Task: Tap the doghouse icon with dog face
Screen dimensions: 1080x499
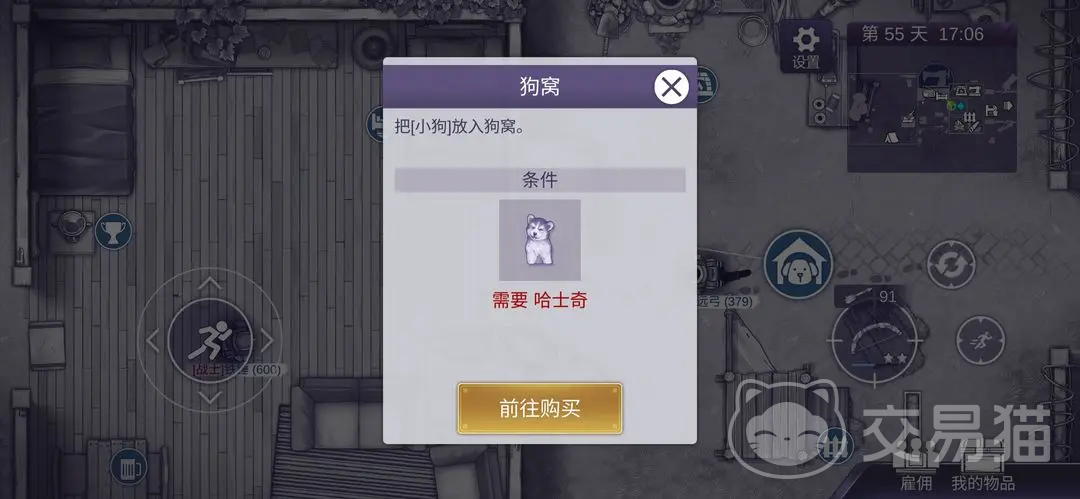Action: 799,265
